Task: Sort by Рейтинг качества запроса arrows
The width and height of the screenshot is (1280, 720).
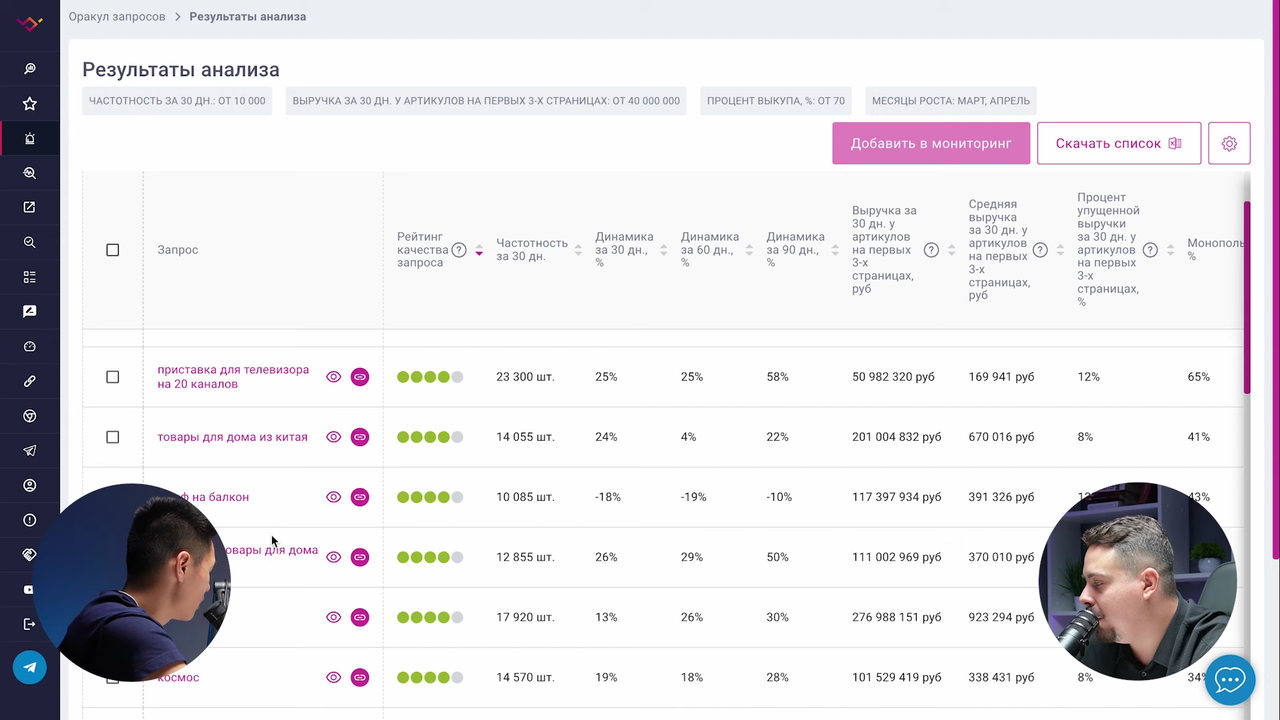Action: 479,250
